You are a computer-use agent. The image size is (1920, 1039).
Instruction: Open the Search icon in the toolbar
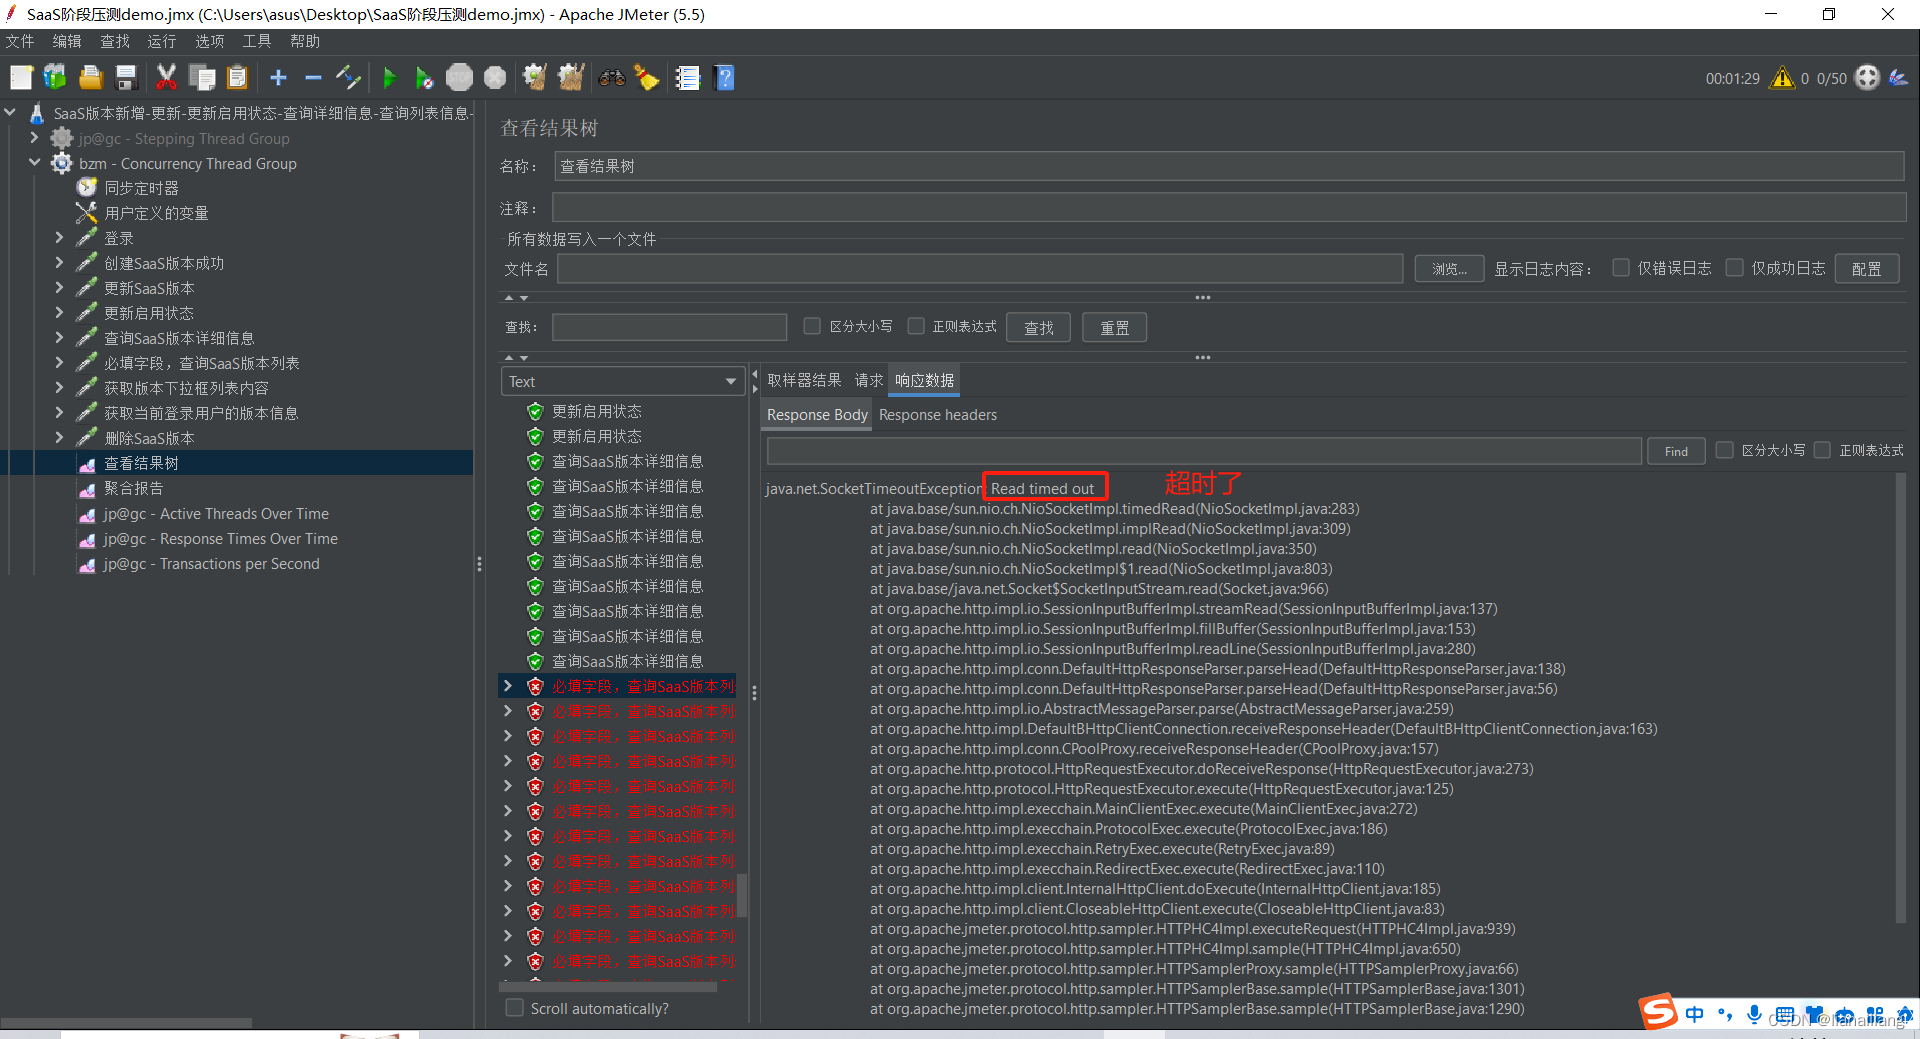pos(611,77)
